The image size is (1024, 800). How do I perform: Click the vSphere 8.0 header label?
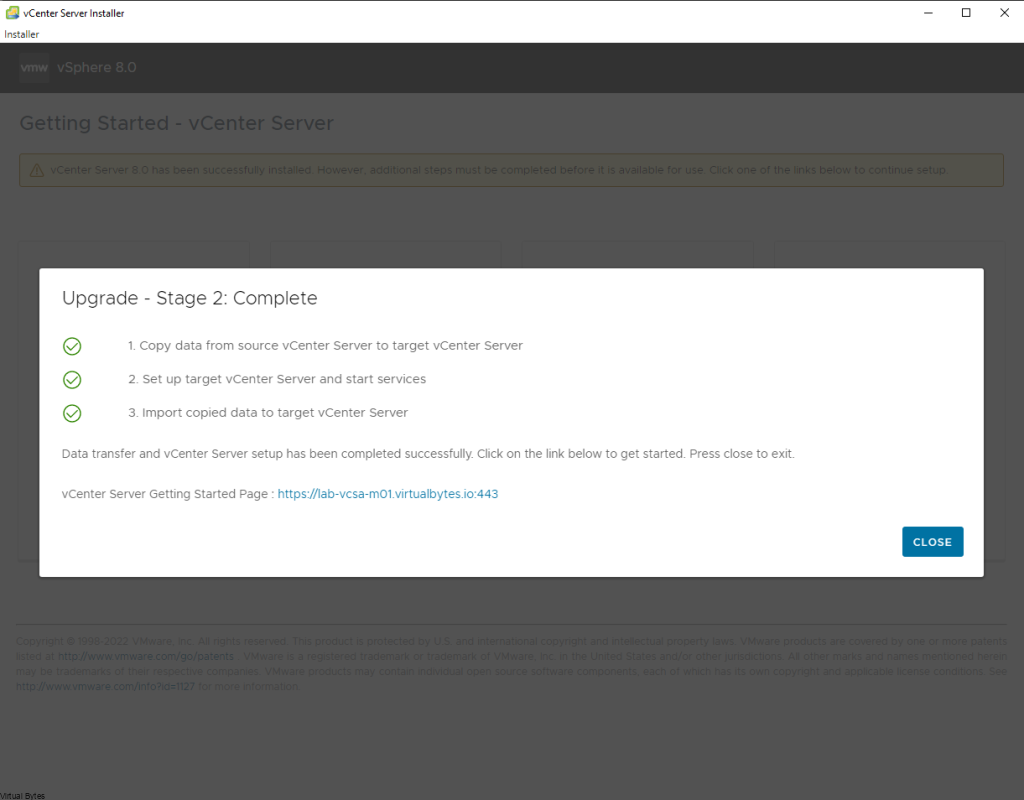point(97,68)
